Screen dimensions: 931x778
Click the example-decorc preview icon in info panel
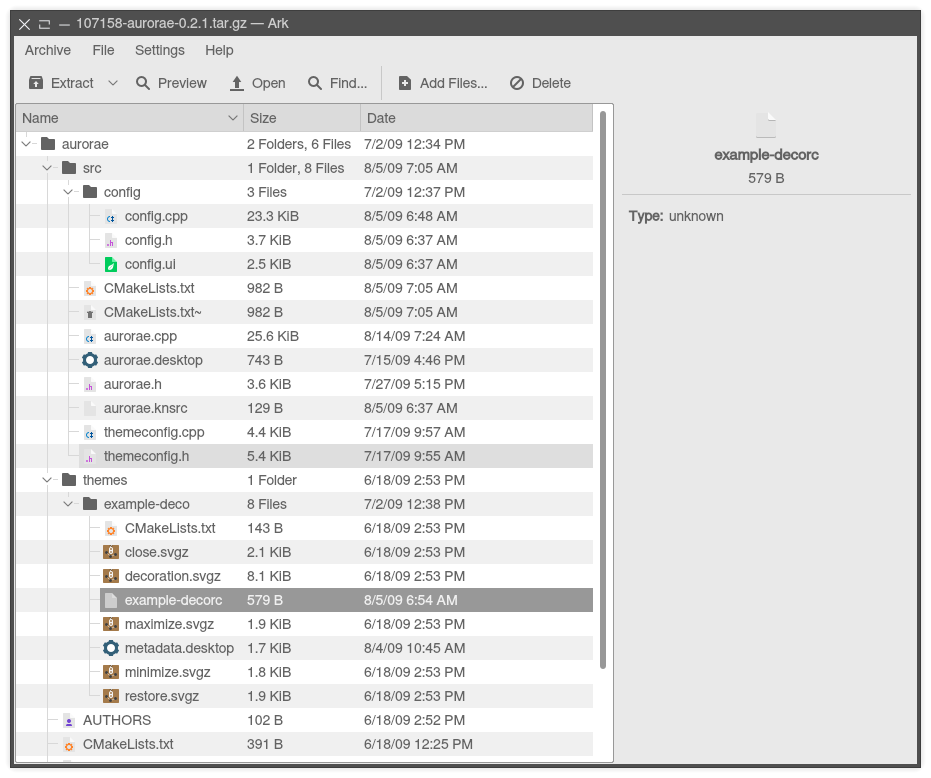766,125
